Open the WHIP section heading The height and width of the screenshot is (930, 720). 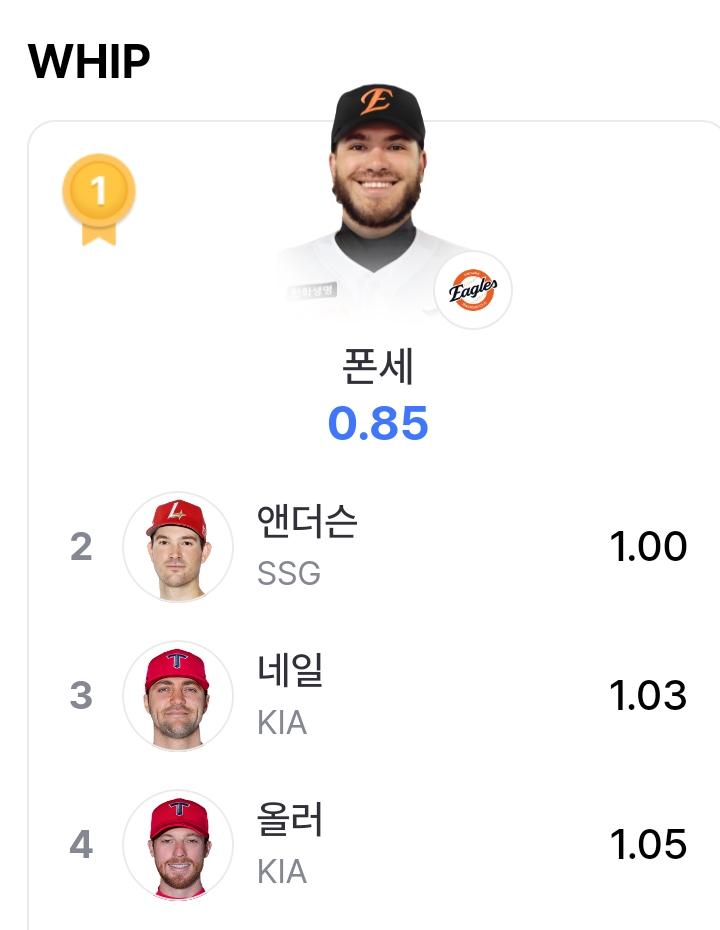[x=89, y=61]
